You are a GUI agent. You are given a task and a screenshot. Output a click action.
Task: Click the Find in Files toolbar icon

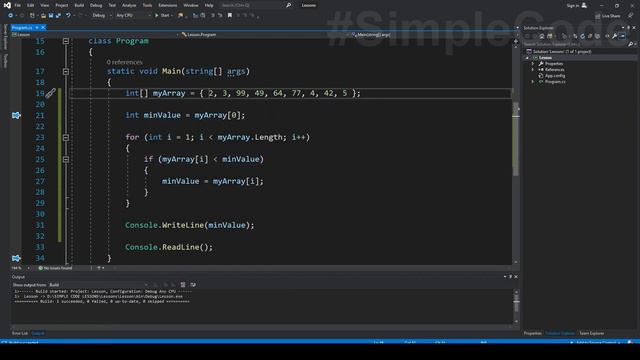[180, 16]
